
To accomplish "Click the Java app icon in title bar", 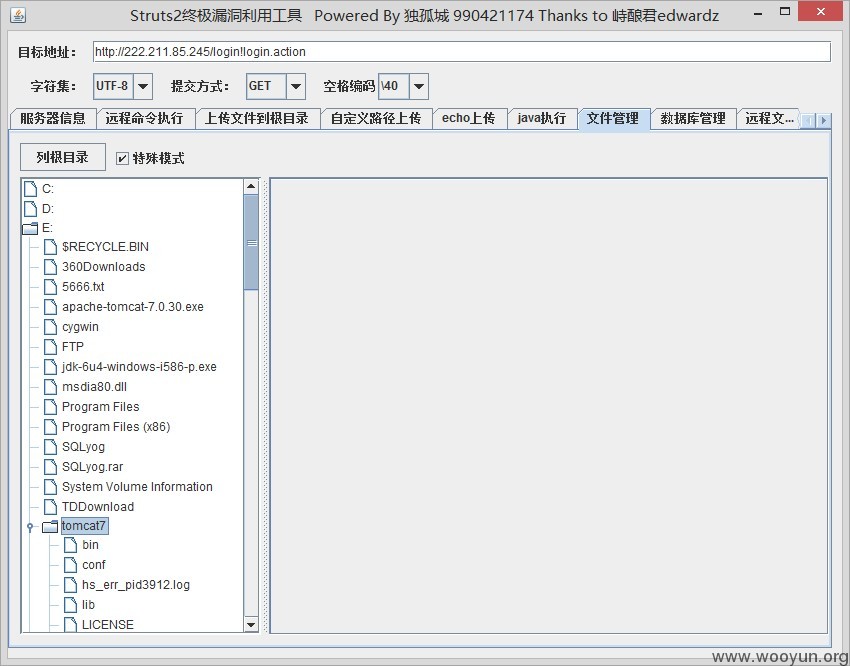I will point(18,15).
